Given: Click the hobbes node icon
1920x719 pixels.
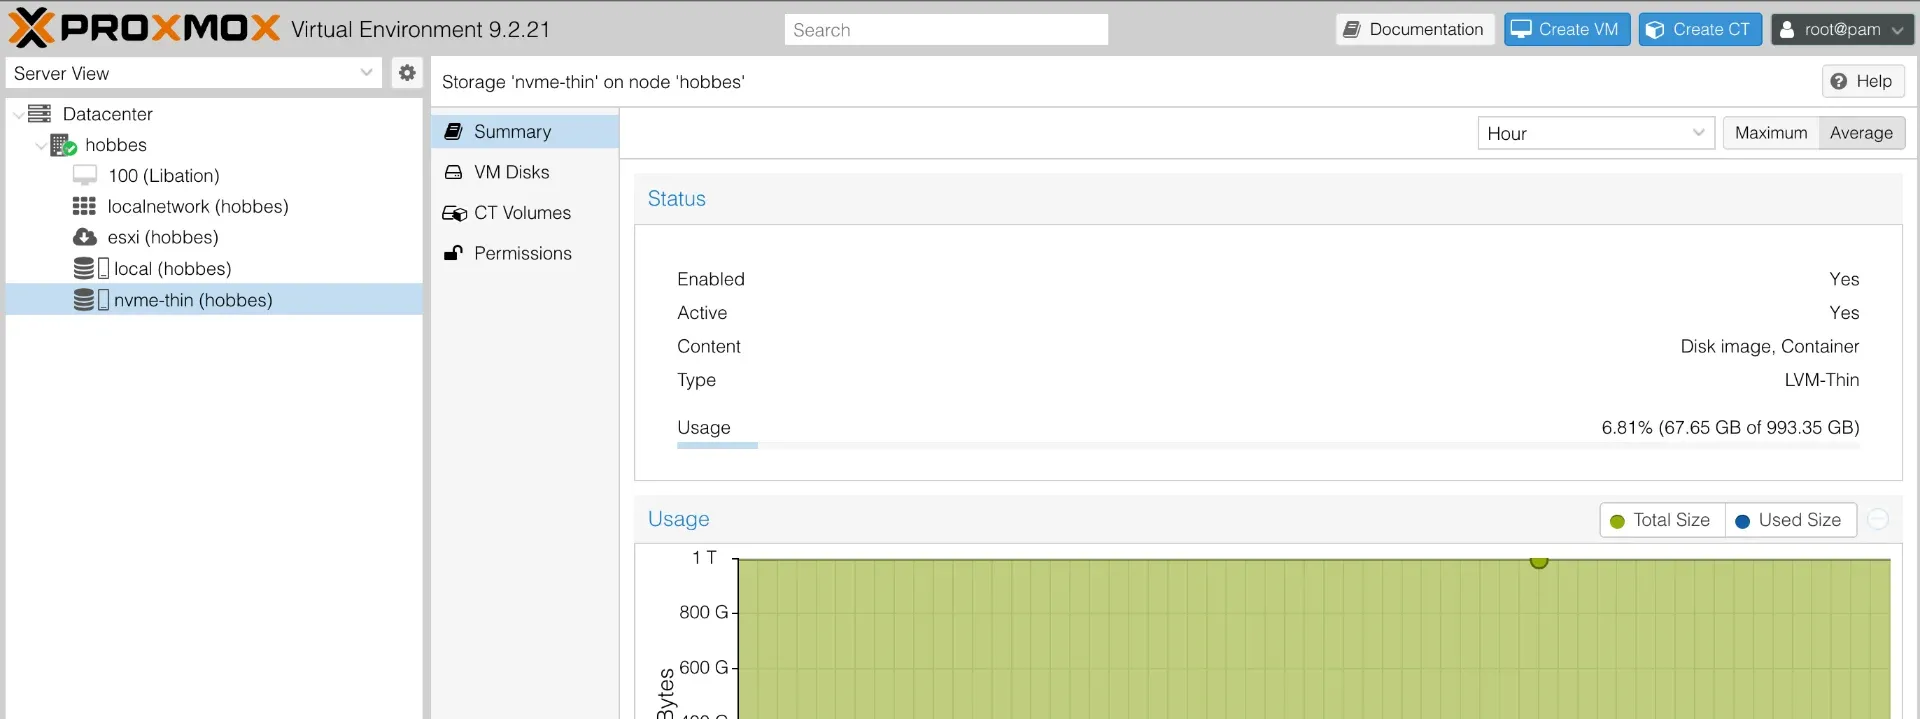Looking at the screenshot, I should [63, 145].
